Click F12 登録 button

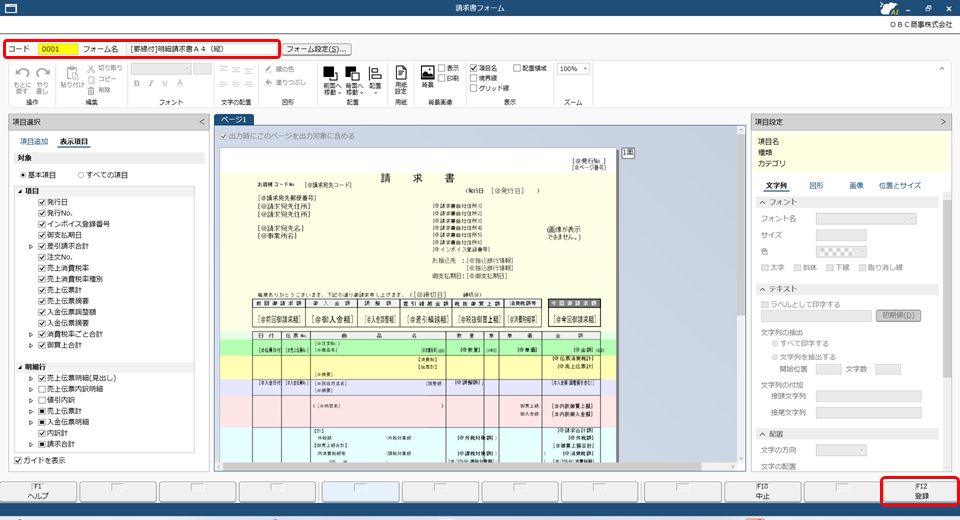coord(921,492)
